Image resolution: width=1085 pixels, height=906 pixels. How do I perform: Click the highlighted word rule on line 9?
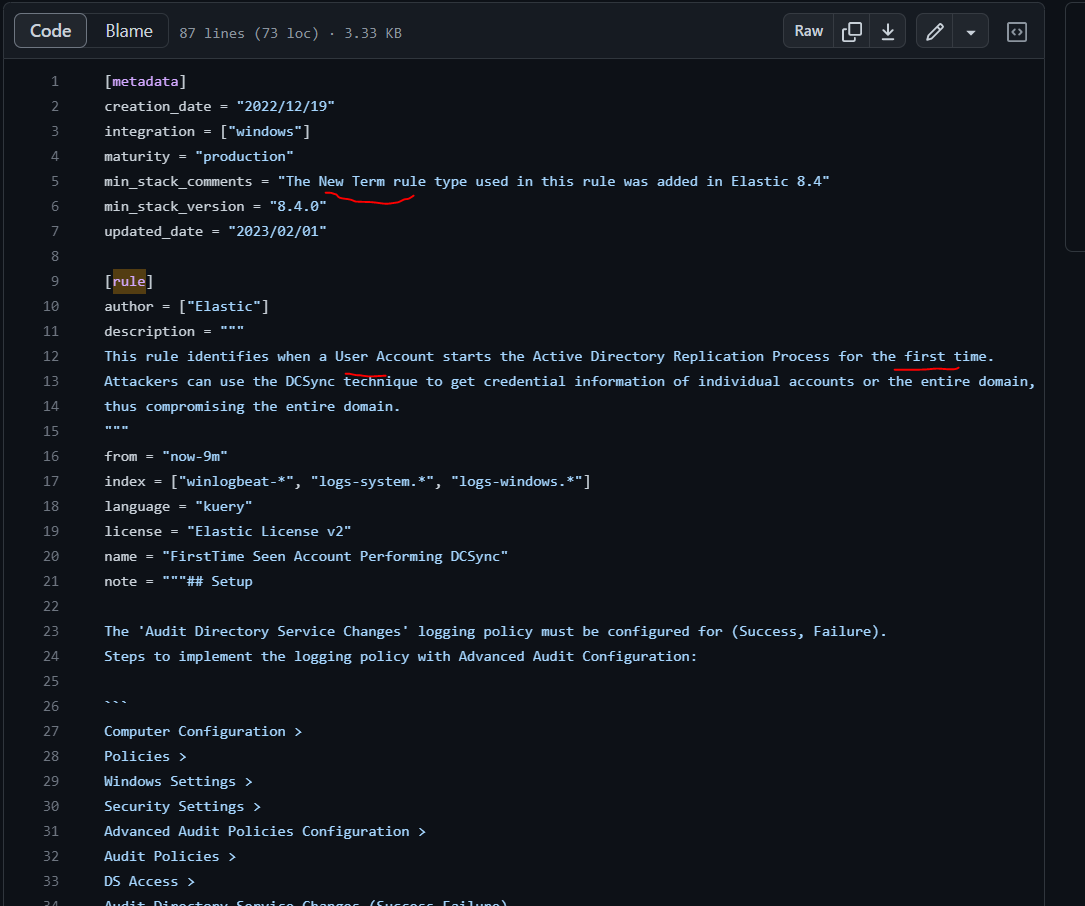[x=129, y=281]
